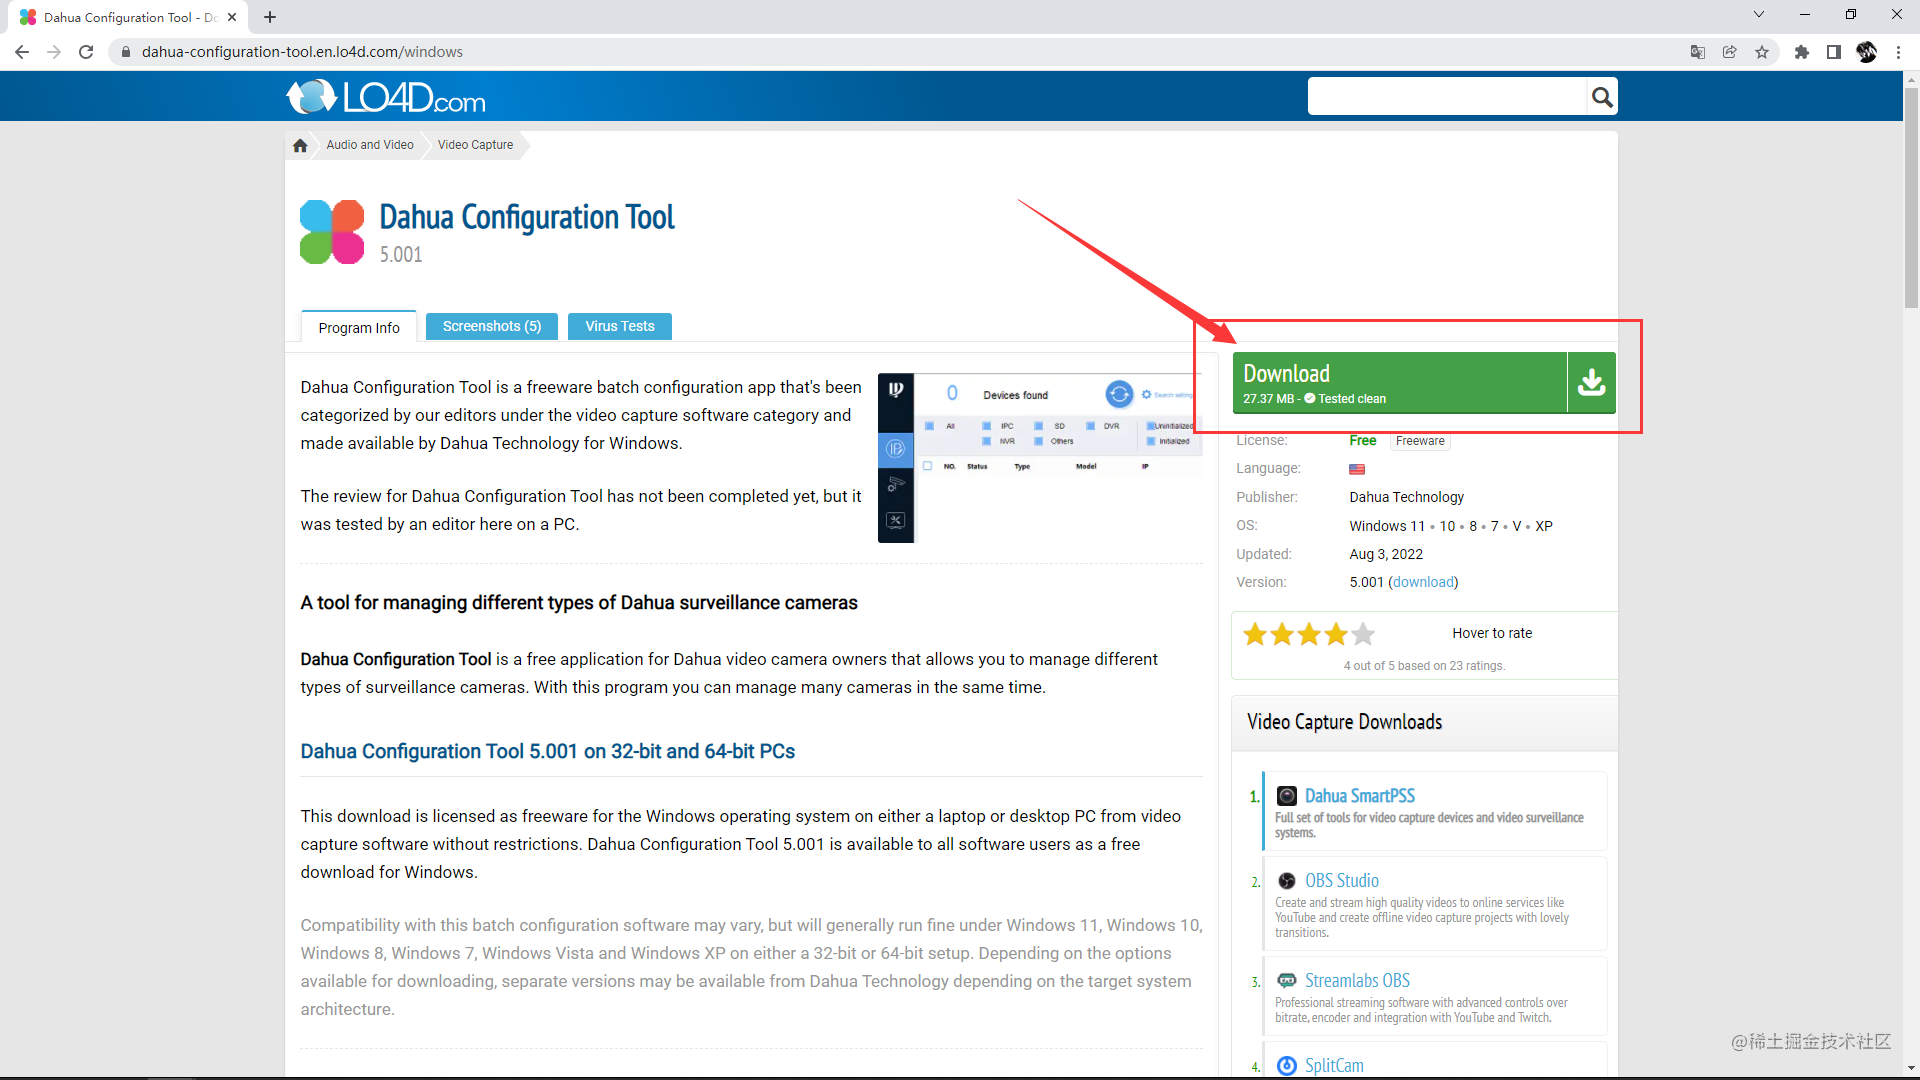Open the SplitCam link

(x=1334, y=1066)
